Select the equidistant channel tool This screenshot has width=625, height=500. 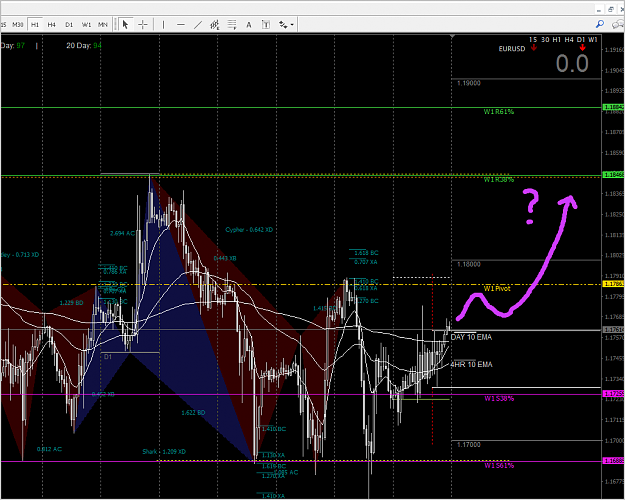coord(215,25)
